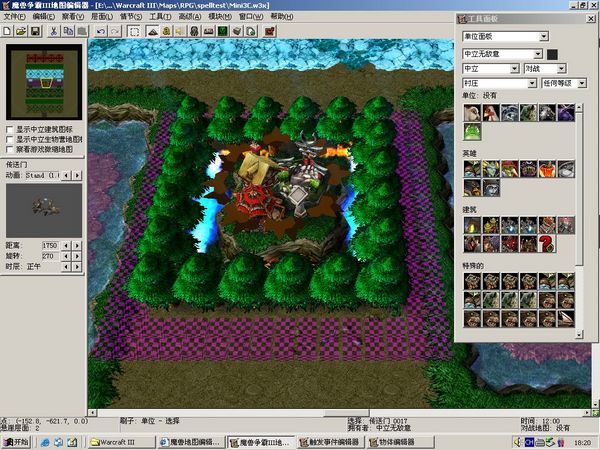Expand the 单位面板 palette type dropdown

(x=543, y=37)
